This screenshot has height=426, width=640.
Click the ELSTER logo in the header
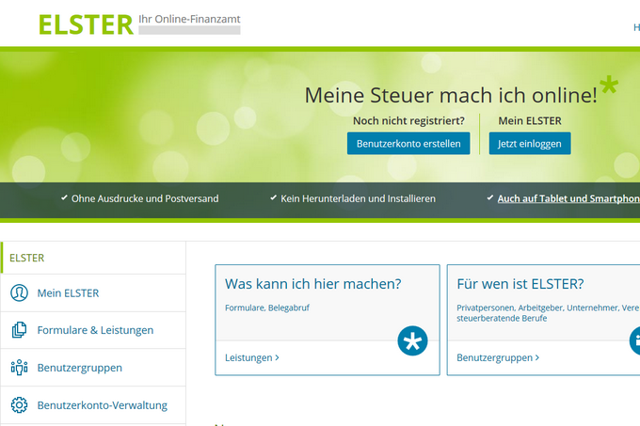pos(86,25)
